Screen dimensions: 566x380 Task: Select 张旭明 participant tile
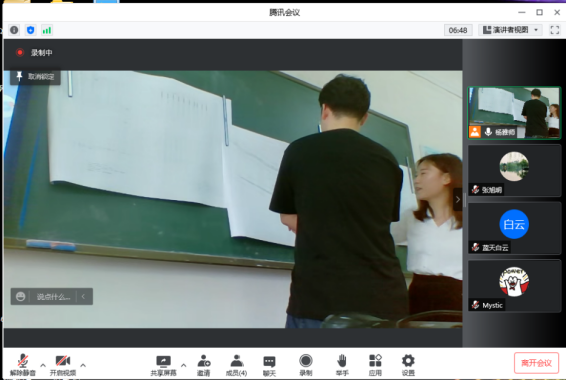click(x=514, y=170)
